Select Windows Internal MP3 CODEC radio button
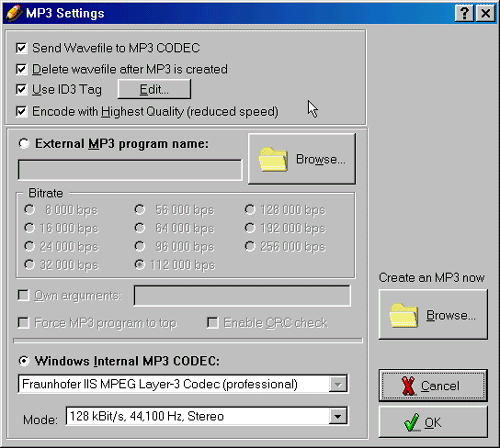Image resolution: width=500 pixels, height=448 pixels. [x=24, y=361]
